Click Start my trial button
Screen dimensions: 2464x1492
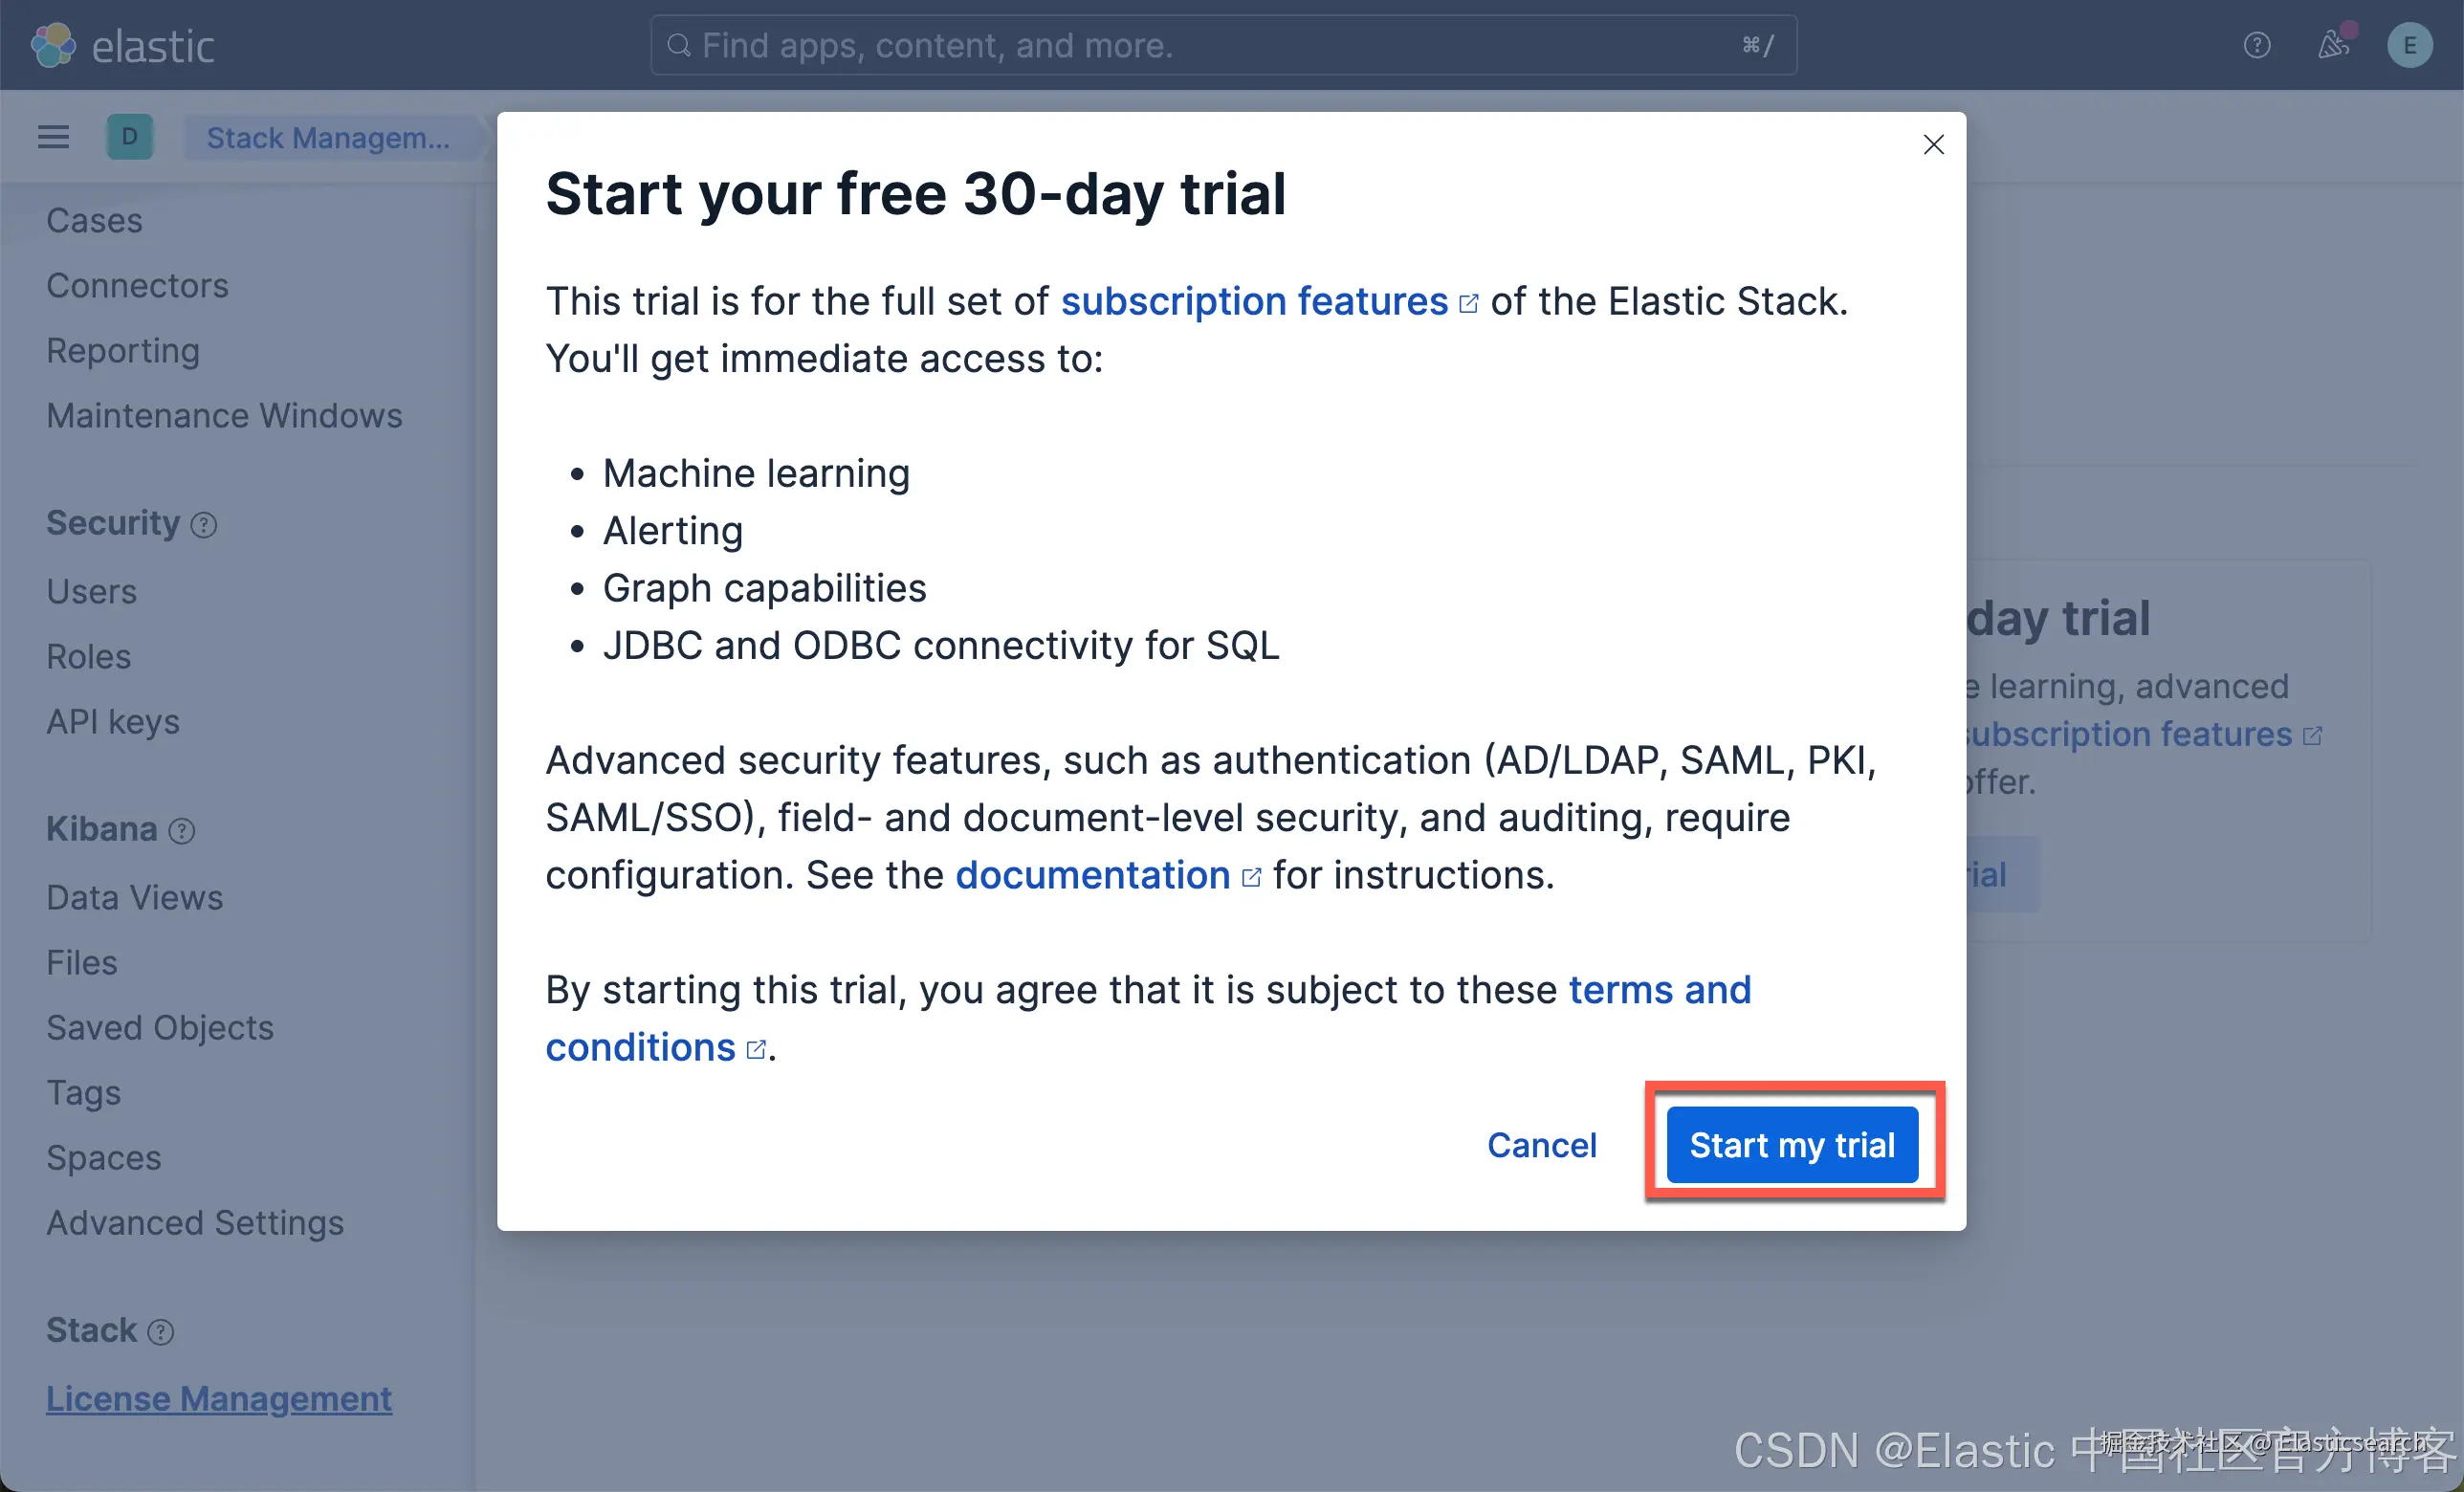(x=1792, y=1145)
